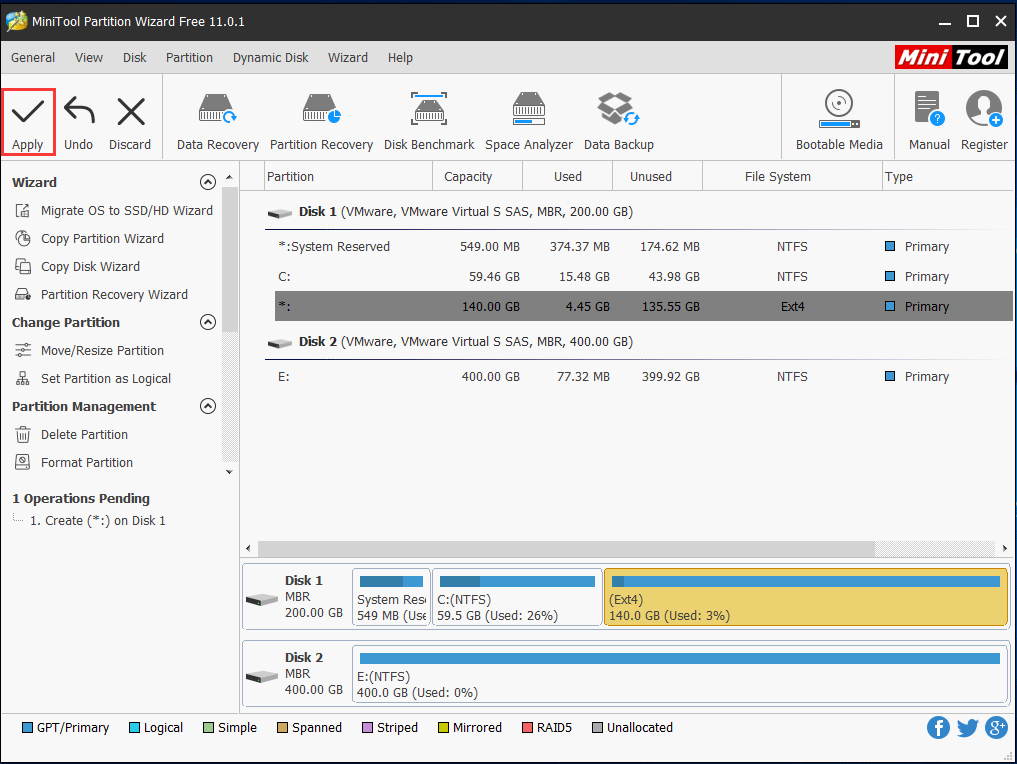Click the Logical legend swatch
Viewport: 1017px width, 764px height.
click(134, 728)
